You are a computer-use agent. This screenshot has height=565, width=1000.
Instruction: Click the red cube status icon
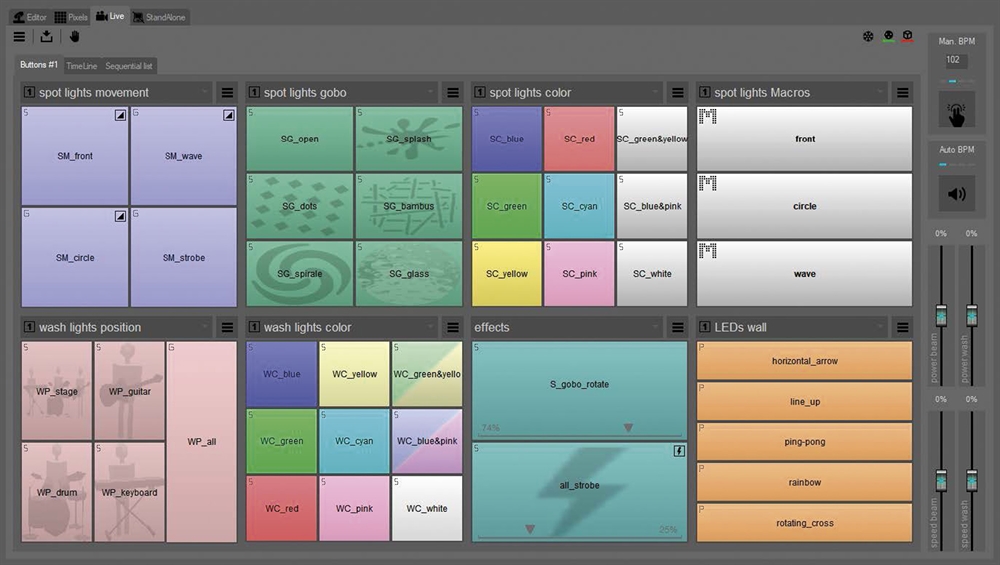[907, 36]
